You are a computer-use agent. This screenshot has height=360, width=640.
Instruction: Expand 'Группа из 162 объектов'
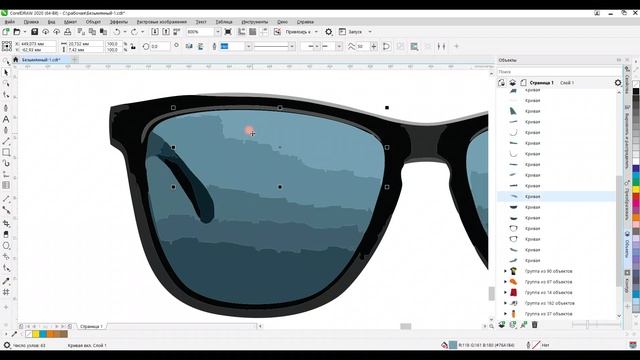pos(505,303)
